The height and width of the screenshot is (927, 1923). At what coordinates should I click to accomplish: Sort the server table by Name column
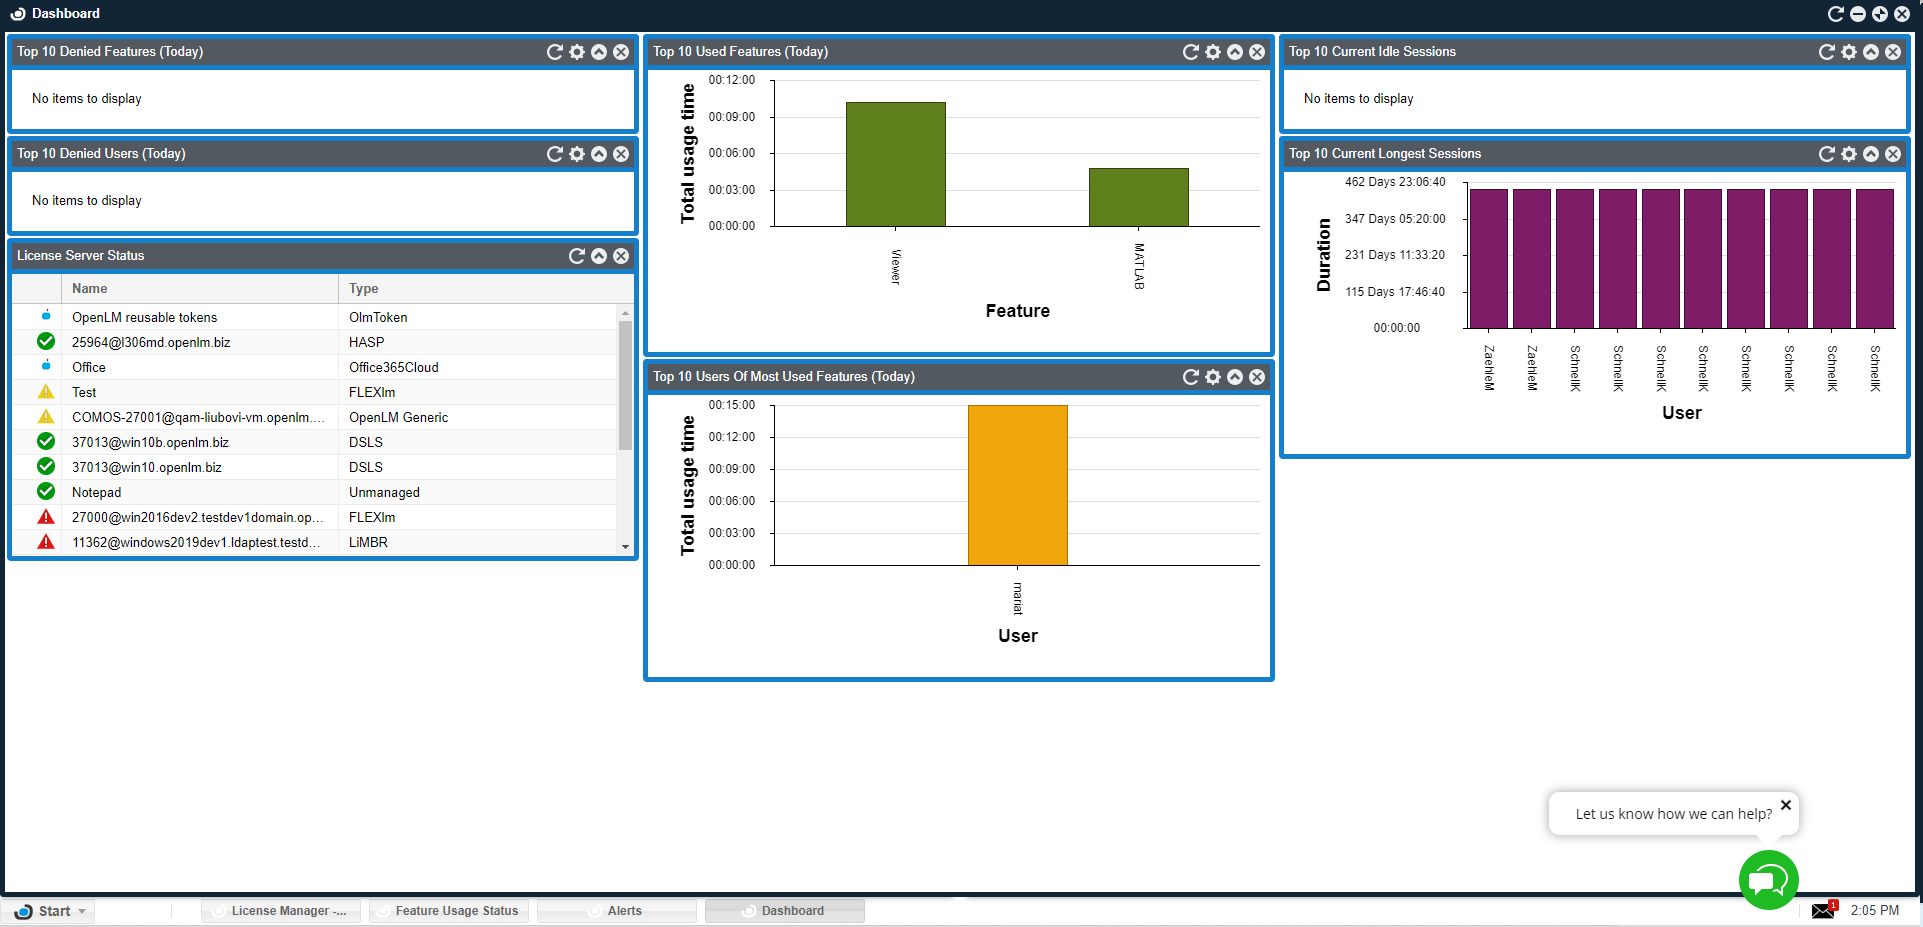point(90,289)
